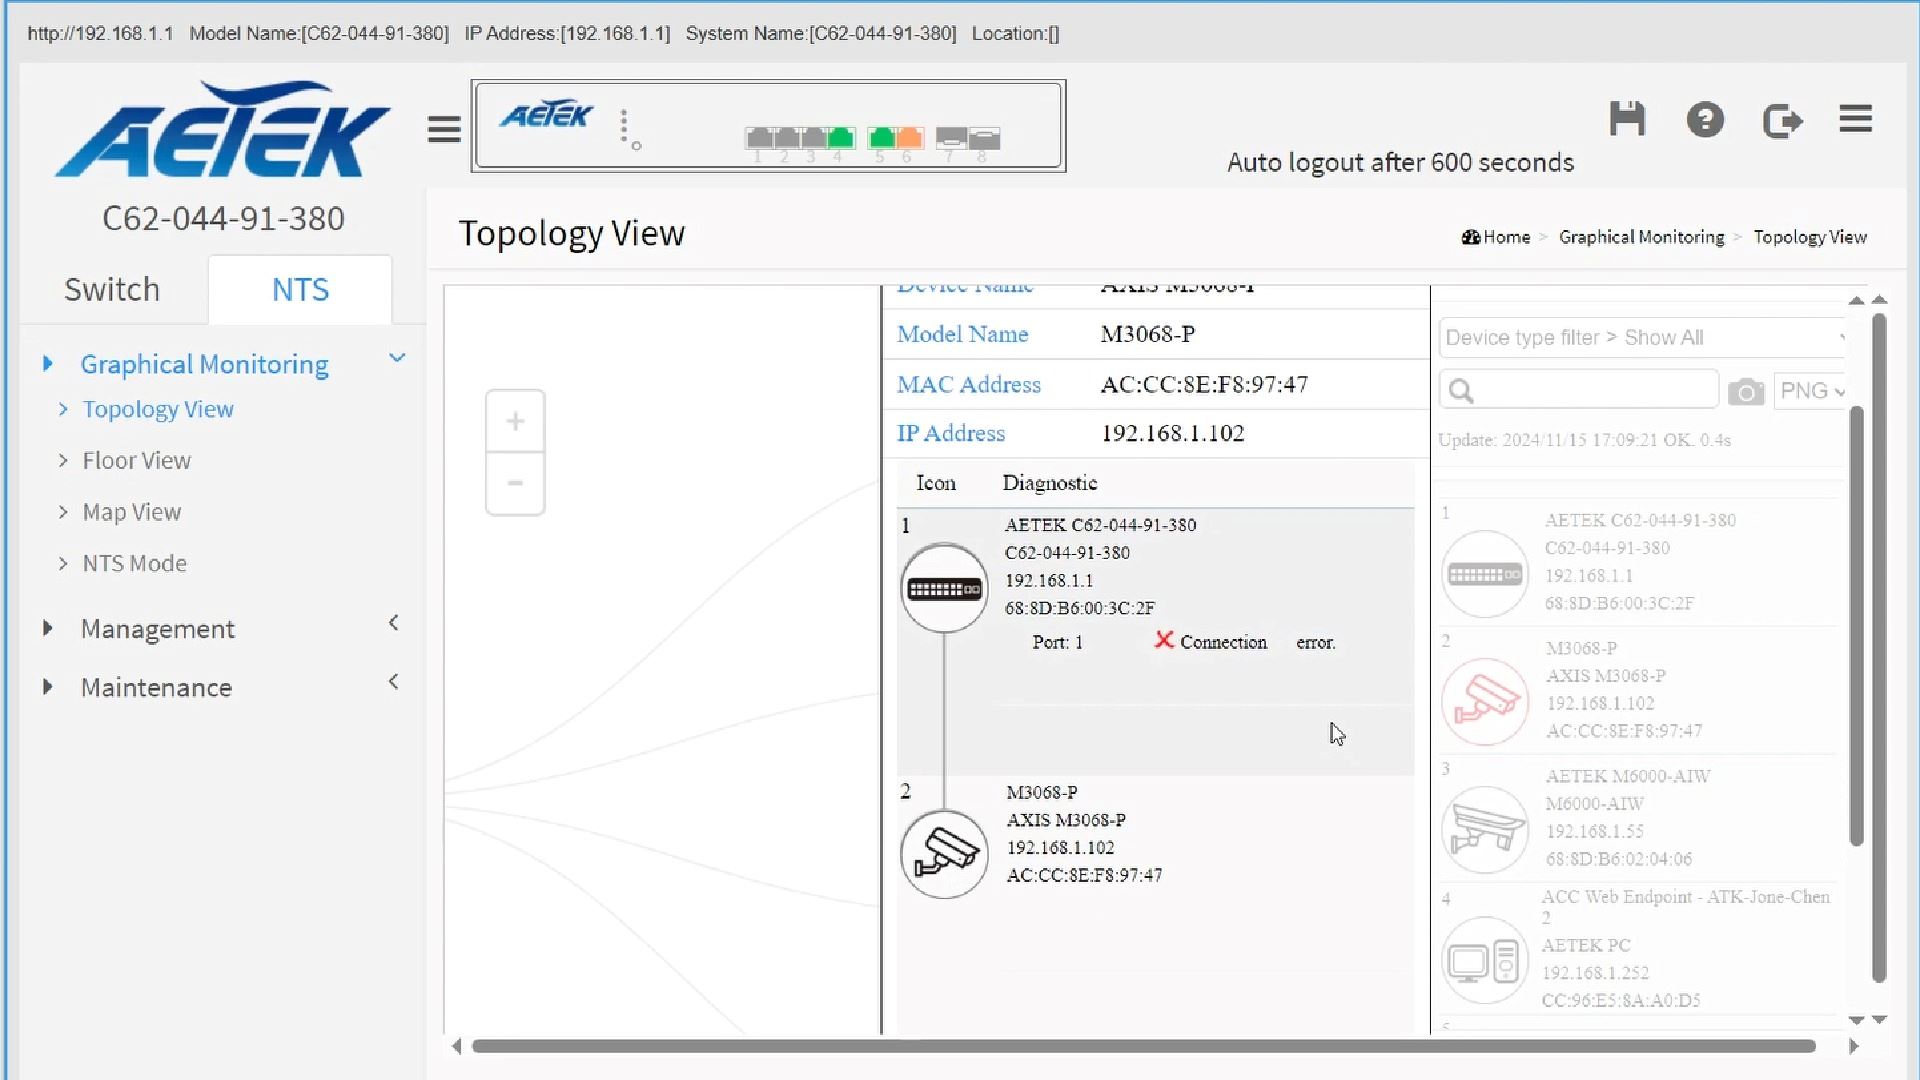Viewport: 1920px width, 1080px height.
Task: Click the red X Connection error indicator
Action: click(1163, 640)
